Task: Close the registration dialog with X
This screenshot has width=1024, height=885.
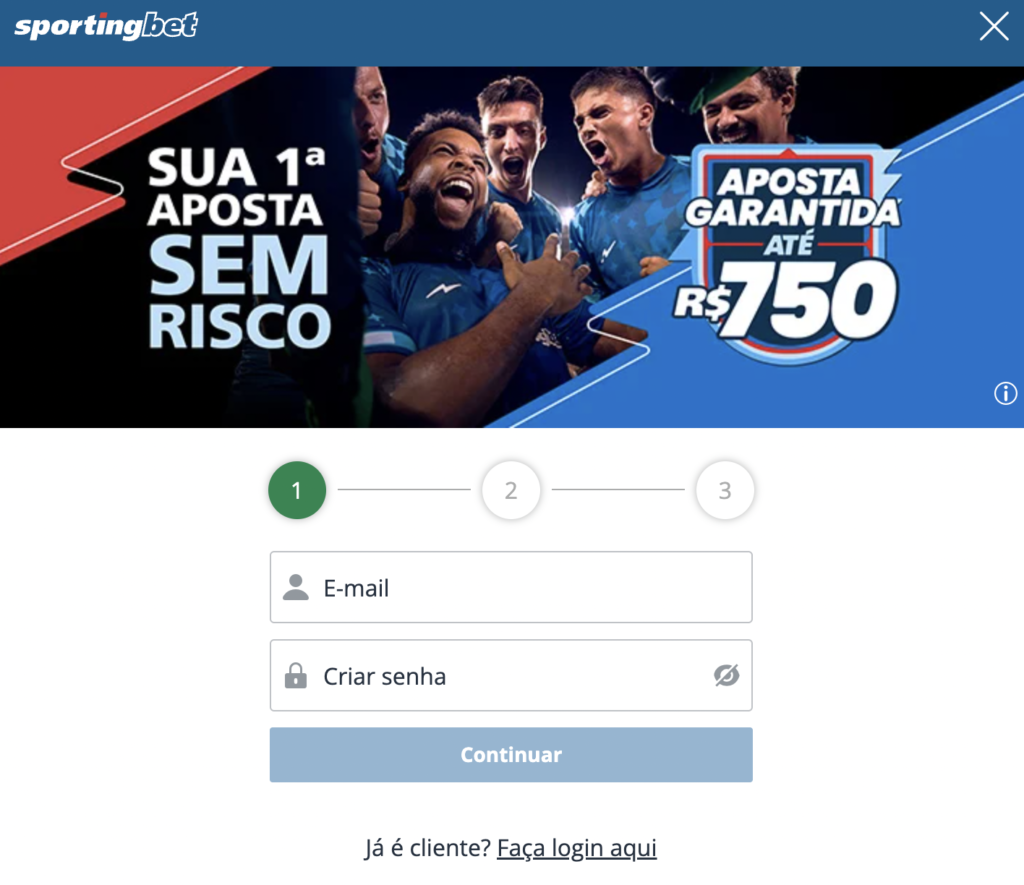Action: click(993, 27)
